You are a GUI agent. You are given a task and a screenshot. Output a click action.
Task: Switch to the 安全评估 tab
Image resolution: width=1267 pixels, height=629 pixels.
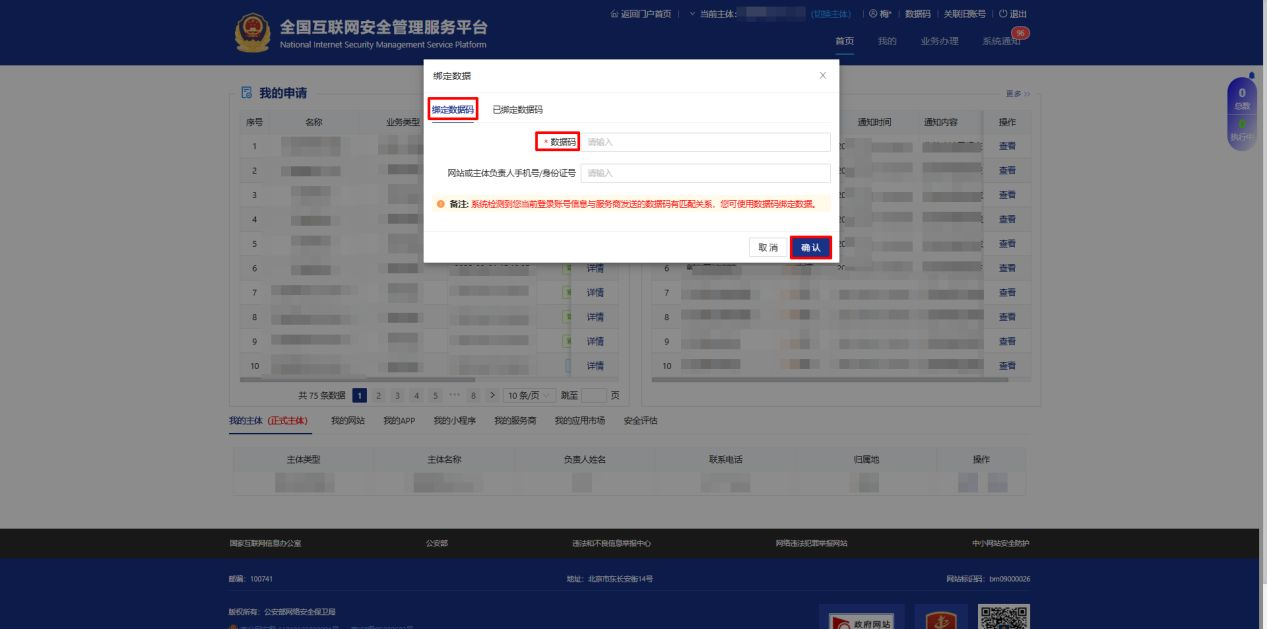(x=640, y=420)
